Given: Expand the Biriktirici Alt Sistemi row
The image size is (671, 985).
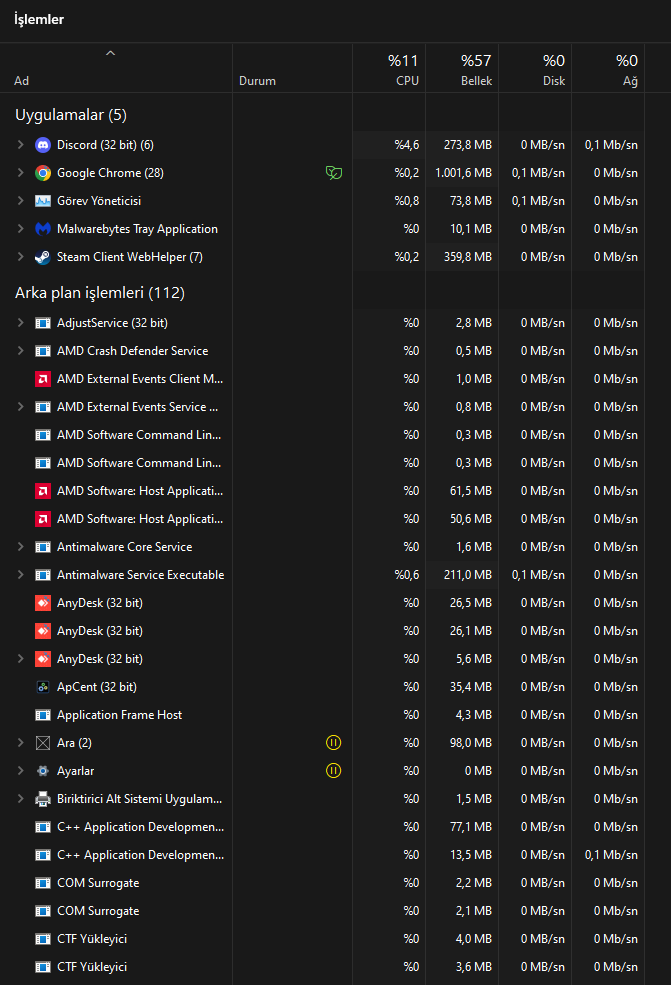Looking at the screenshot, I should 20,799.
